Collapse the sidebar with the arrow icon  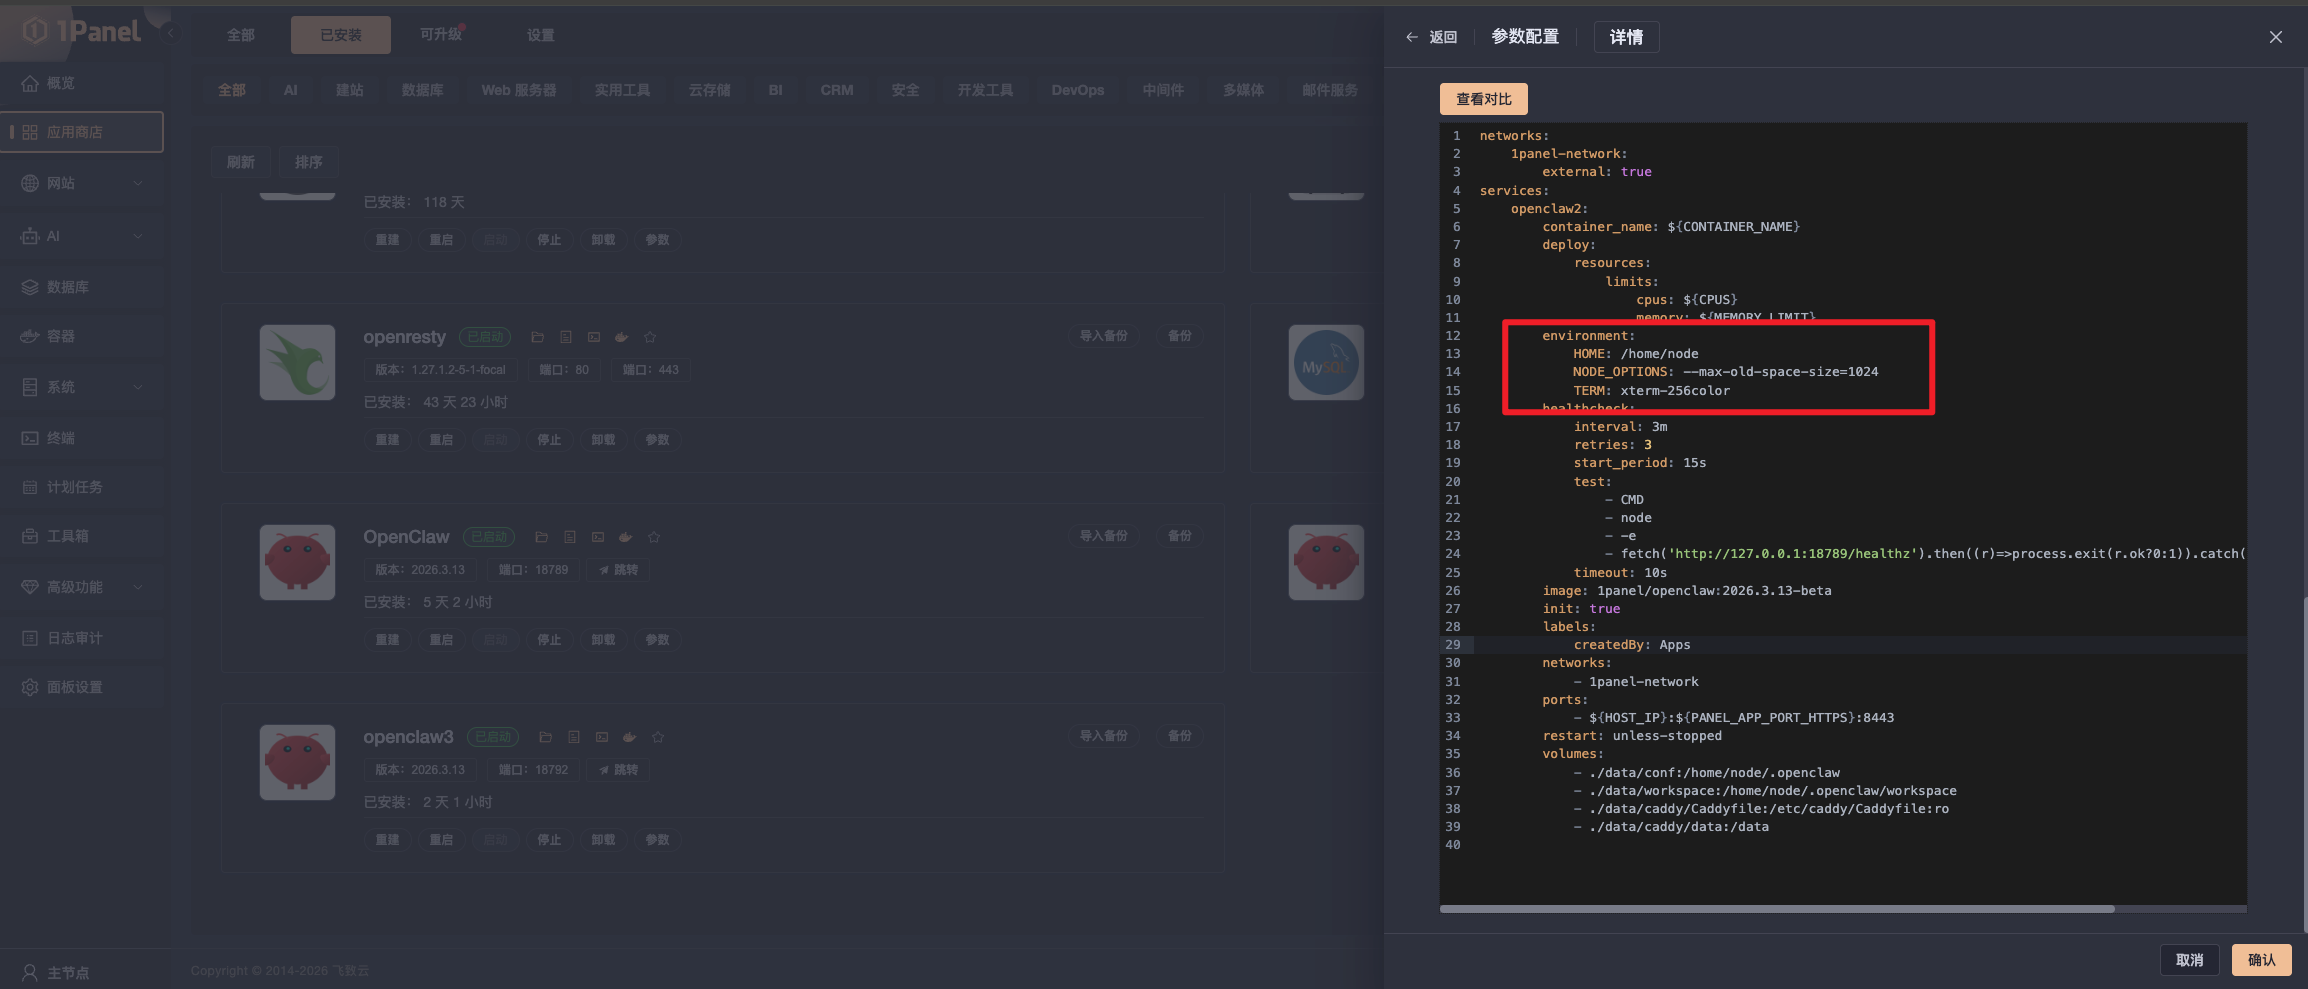(170, 33)
